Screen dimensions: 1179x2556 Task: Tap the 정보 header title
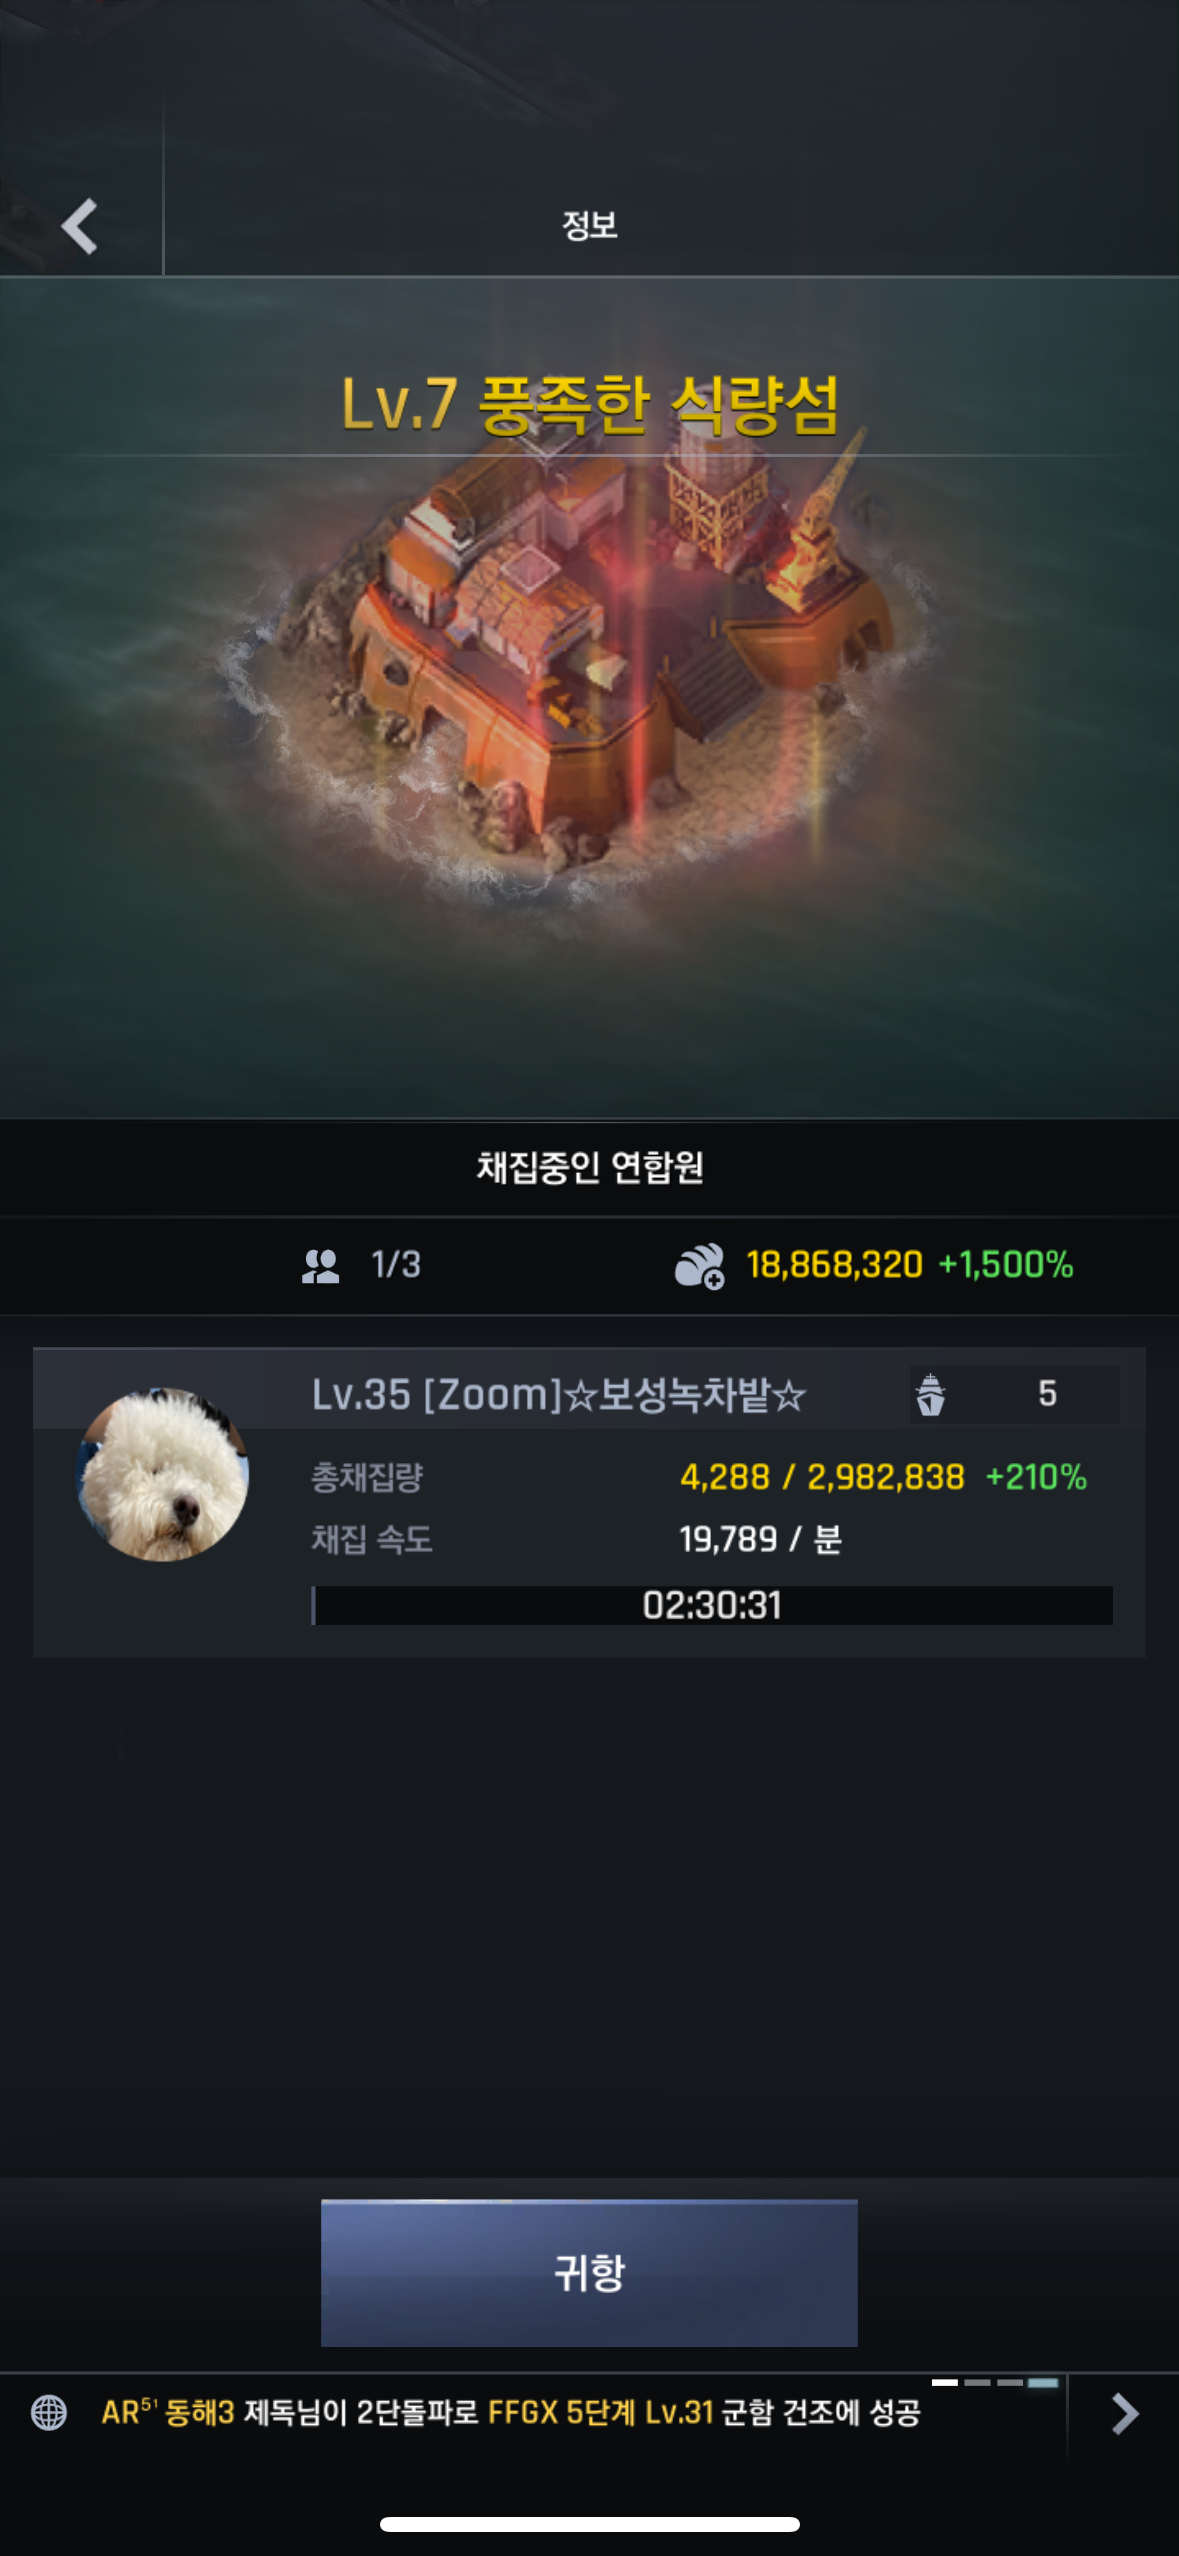pos(590,225)
